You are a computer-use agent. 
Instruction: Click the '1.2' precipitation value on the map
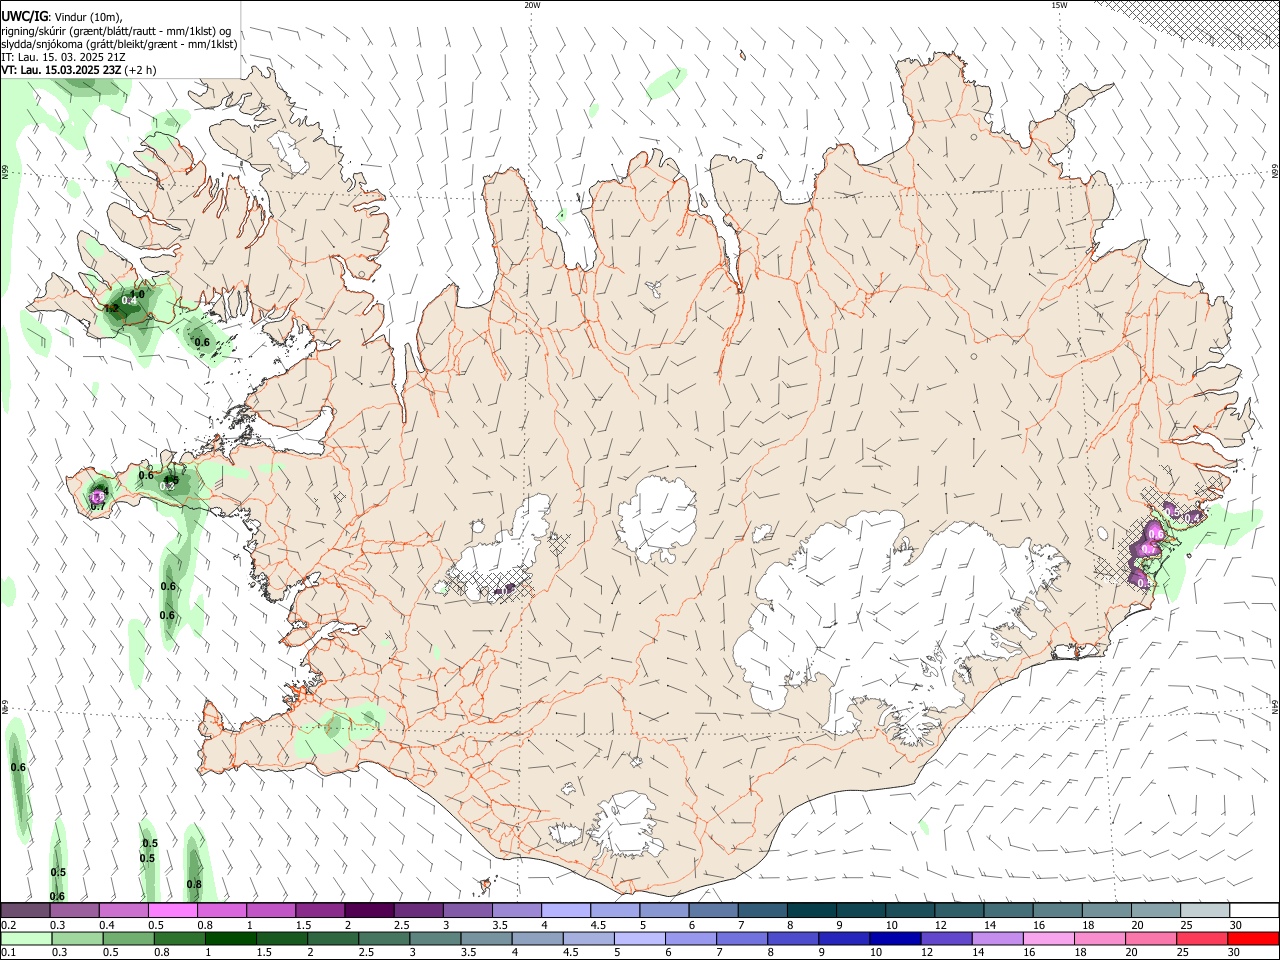click(111, 309)
